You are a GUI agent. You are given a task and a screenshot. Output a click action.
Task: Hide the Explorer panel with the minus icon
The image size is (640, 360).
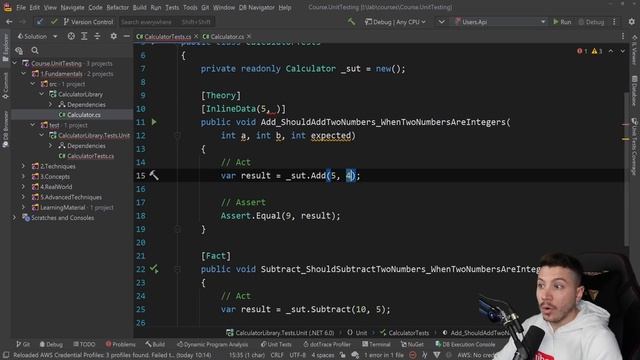[x=127, y=36]
